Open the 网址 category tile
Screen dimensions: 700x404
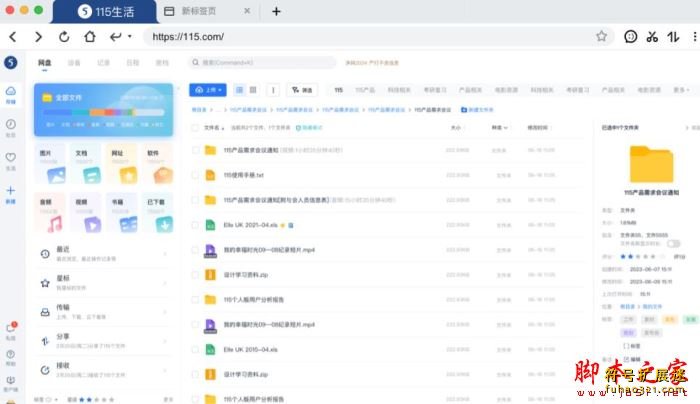click(x=121, y=164)
